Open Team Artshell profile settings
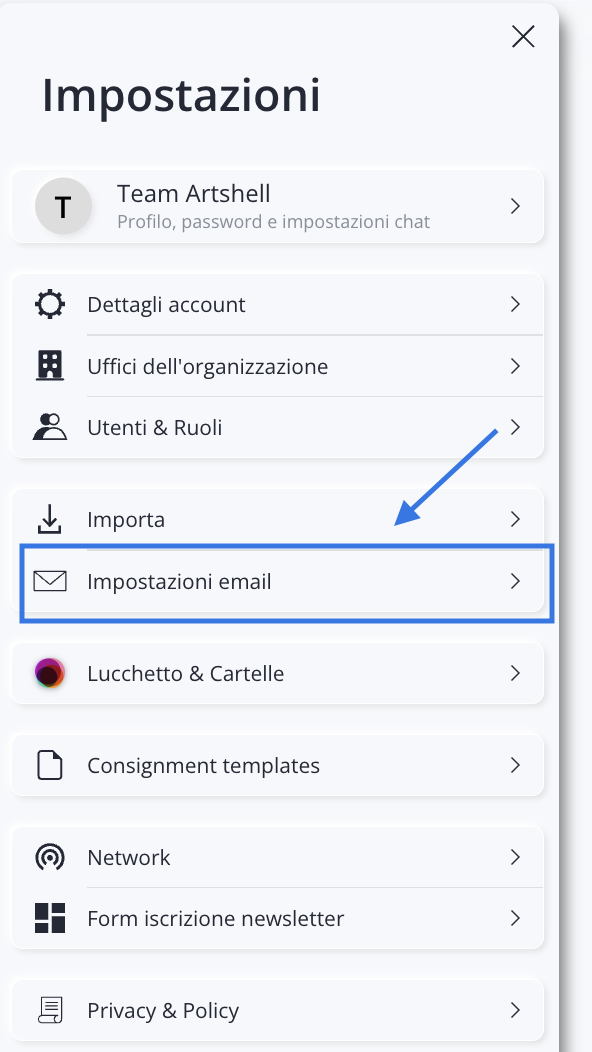592x1052 pixels. click(277, 206)
